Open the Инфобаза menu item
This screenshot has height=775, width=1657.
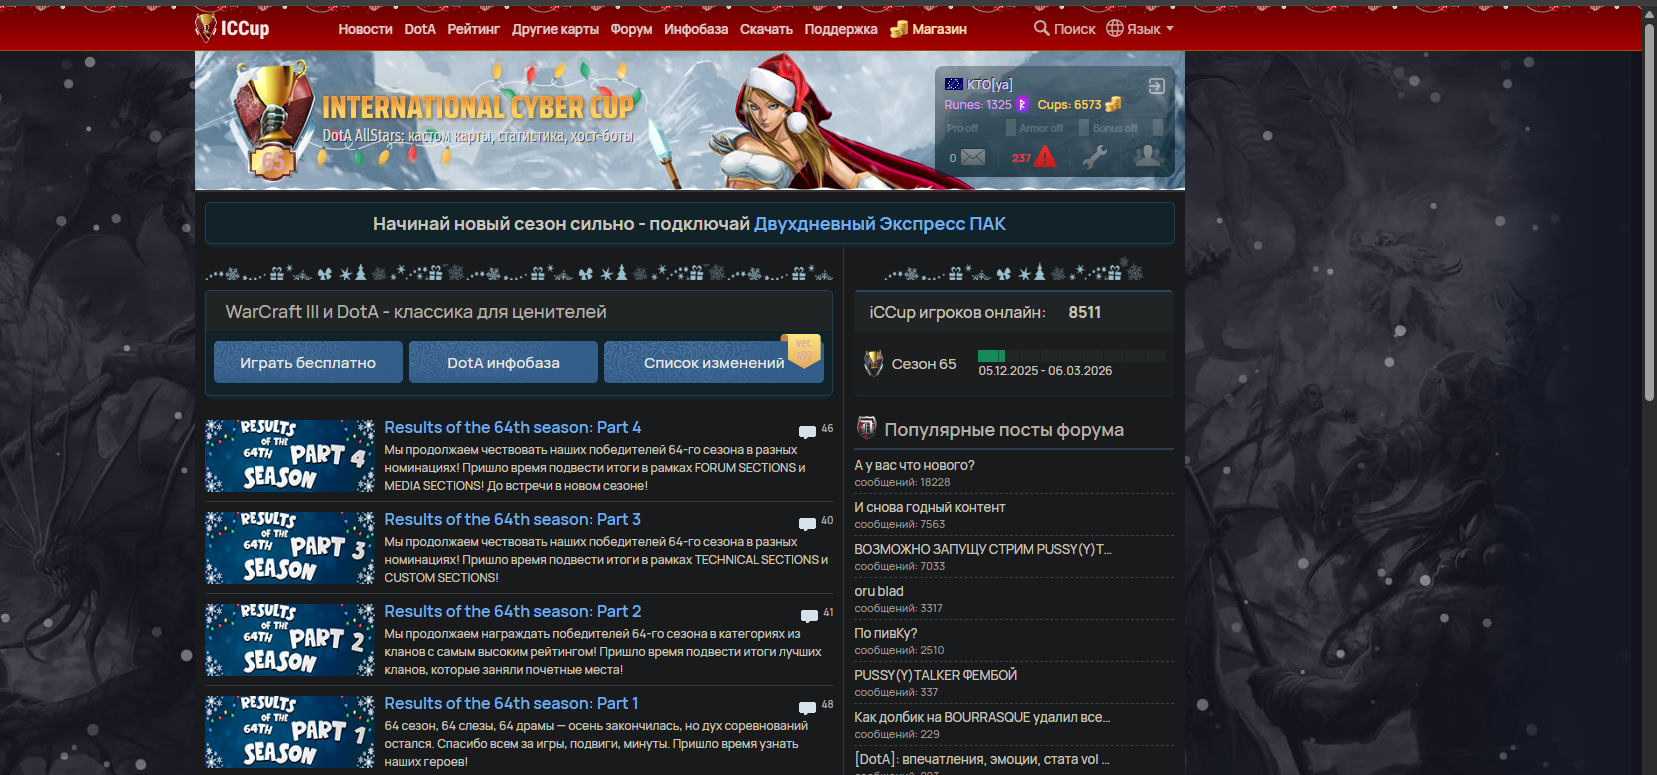(696, 29)
